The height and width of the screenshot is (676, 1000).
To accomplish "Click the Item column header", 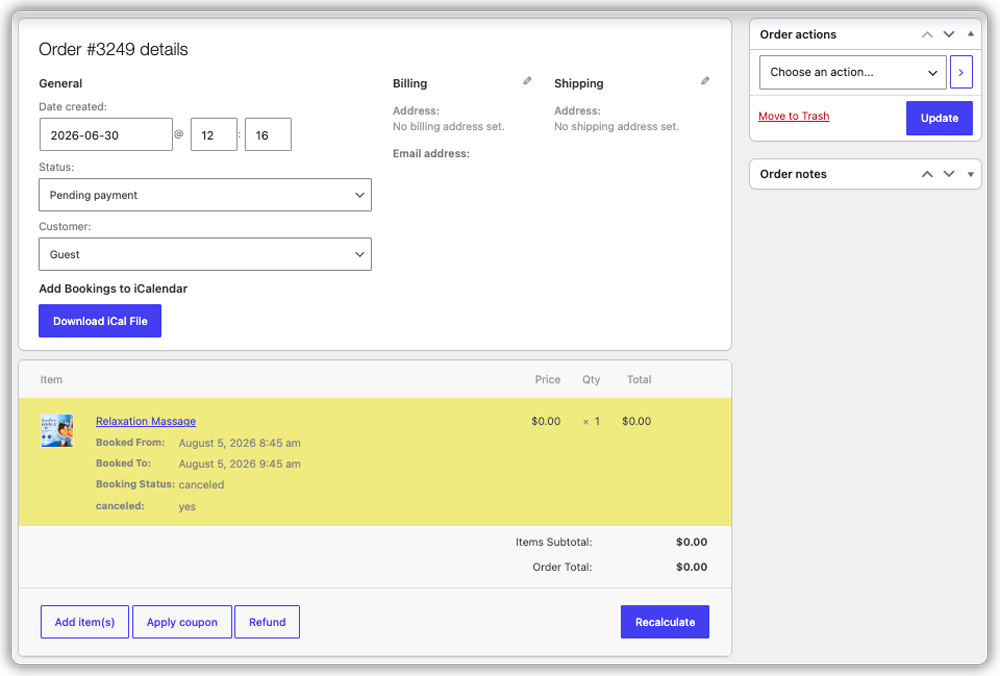I will [51, 379].
